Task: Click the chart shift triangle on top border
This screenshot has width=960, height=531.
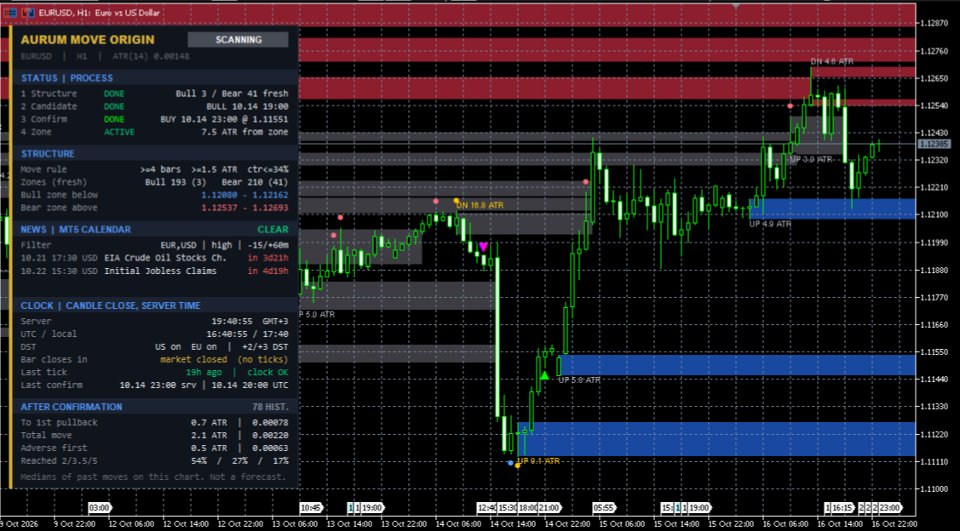Action: tap(736, 6)
